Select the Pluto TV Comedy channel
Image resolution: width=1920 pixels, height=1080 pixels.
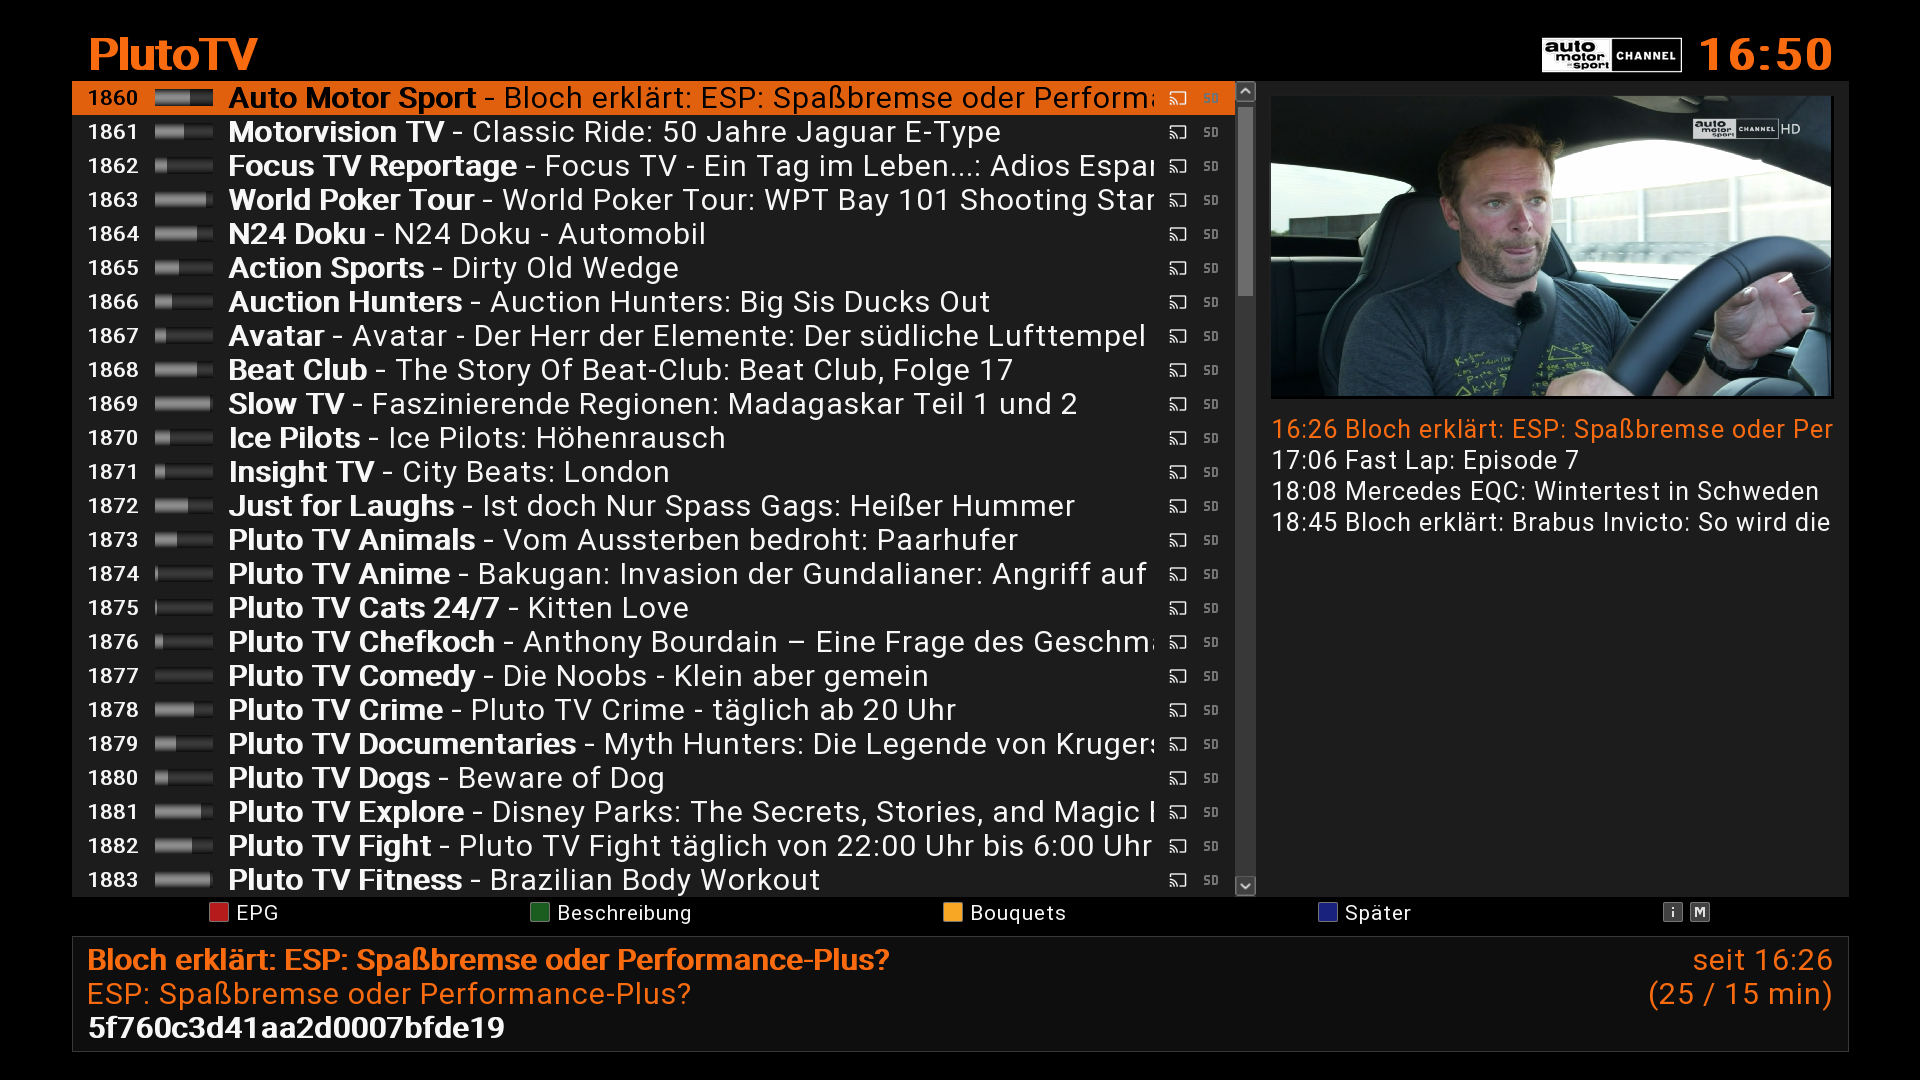point(653,676)
